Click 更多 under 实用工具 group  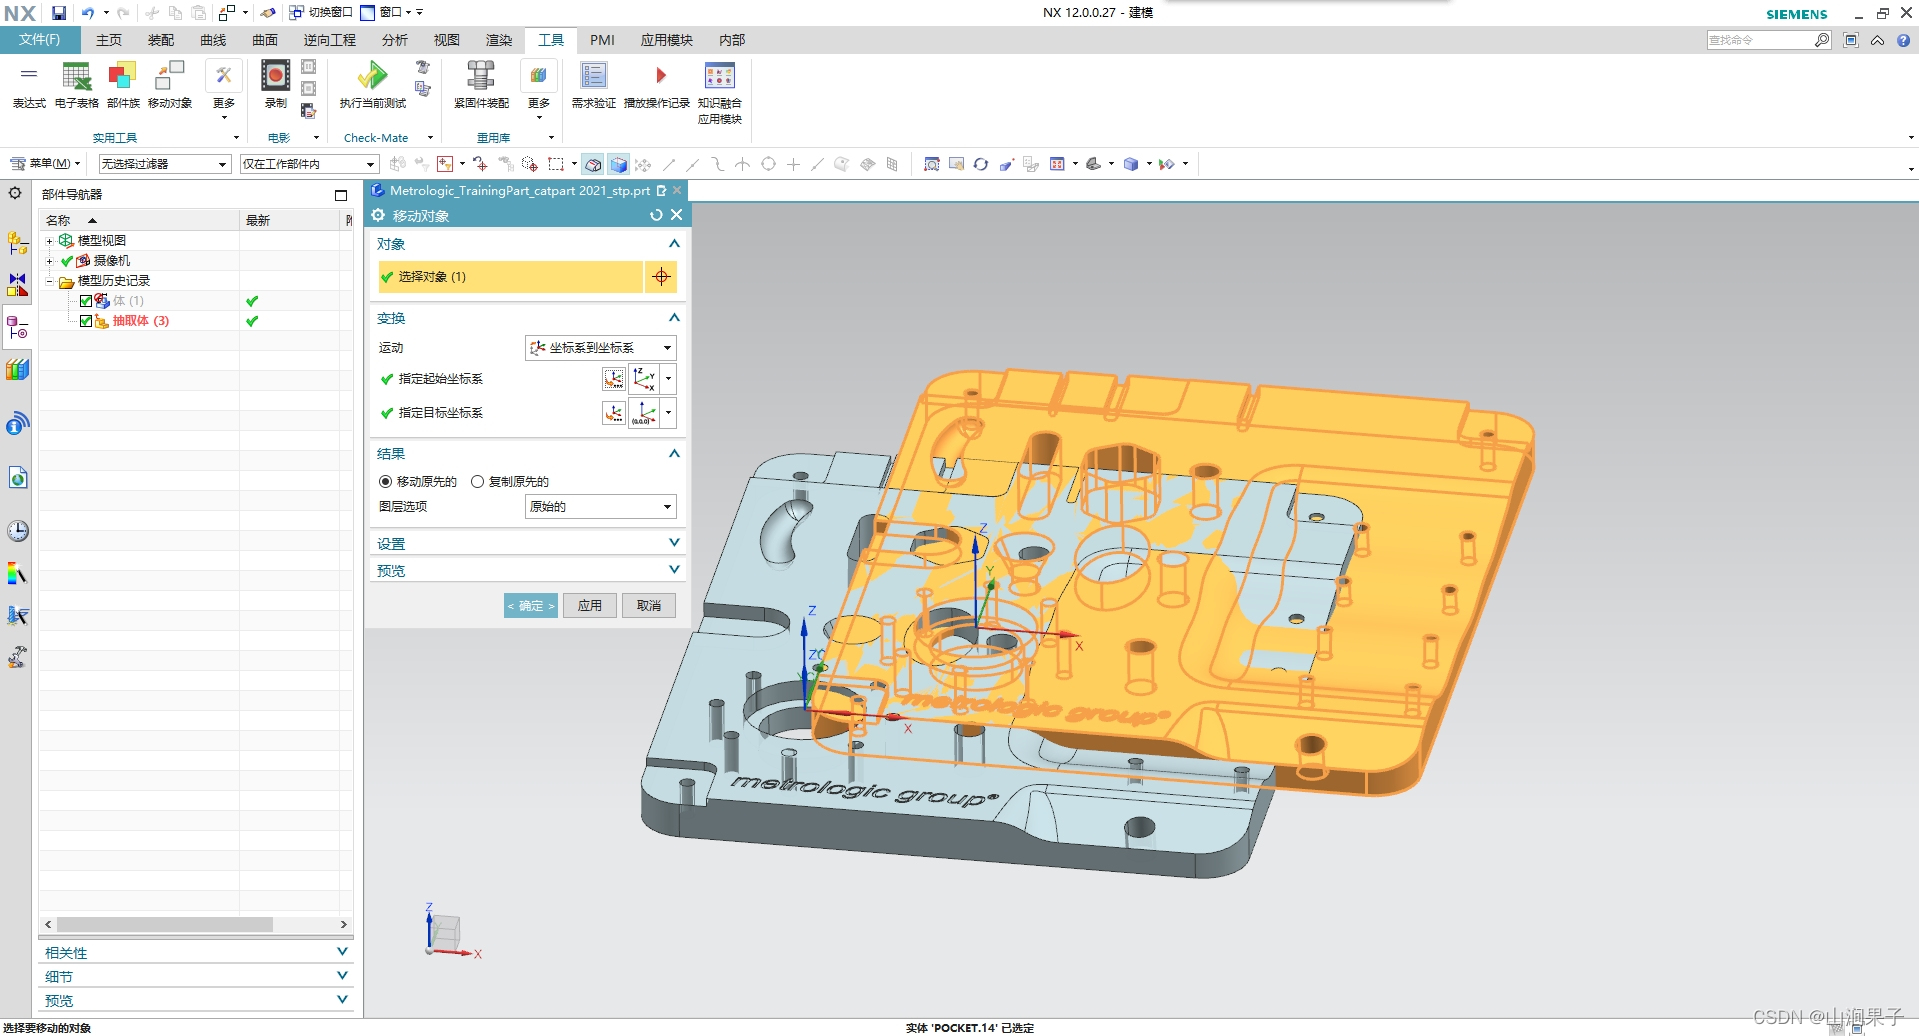(x=223, y=89)
